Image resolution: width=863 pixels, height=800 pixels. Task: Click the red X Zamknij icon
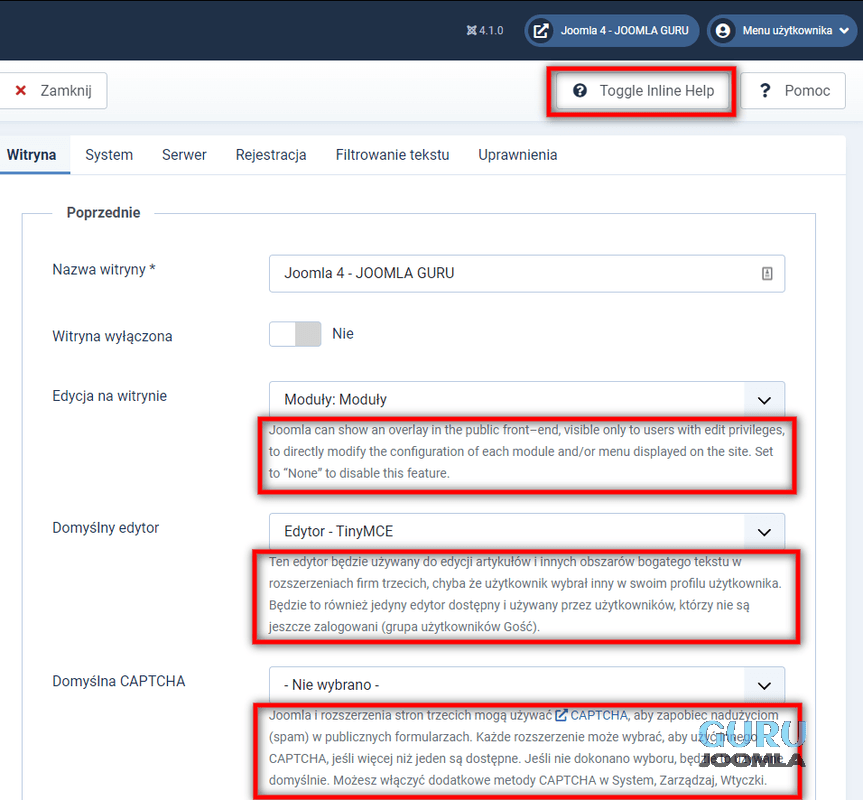pyautogui.click(x=21, y=90)
